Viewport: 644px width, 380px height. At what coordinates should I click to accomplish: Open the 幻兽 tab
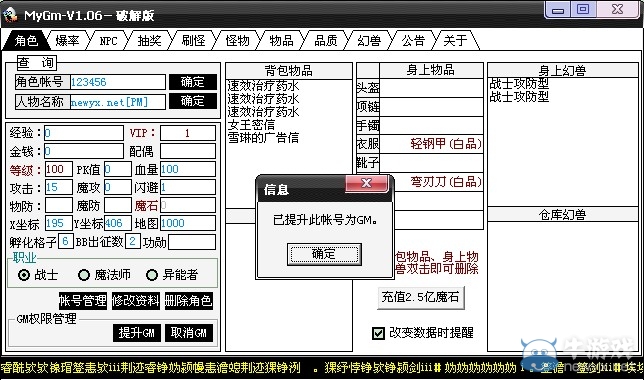369,40
